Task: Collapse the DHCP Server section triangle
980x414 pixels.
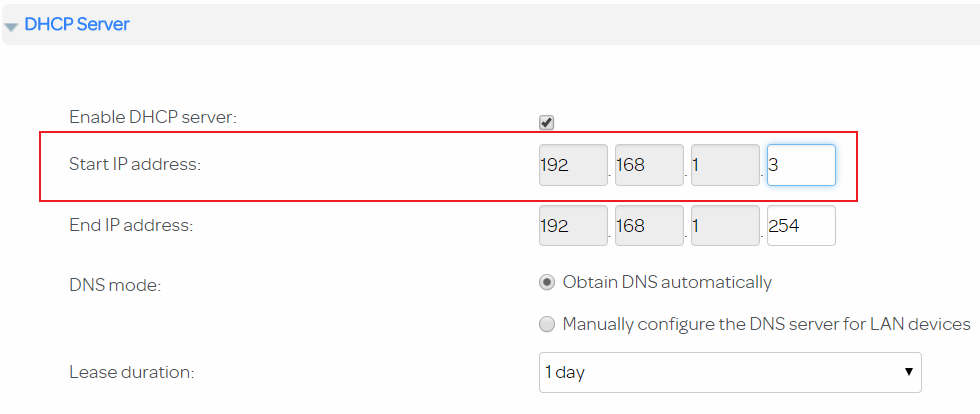Action: [x=11, y=26]
